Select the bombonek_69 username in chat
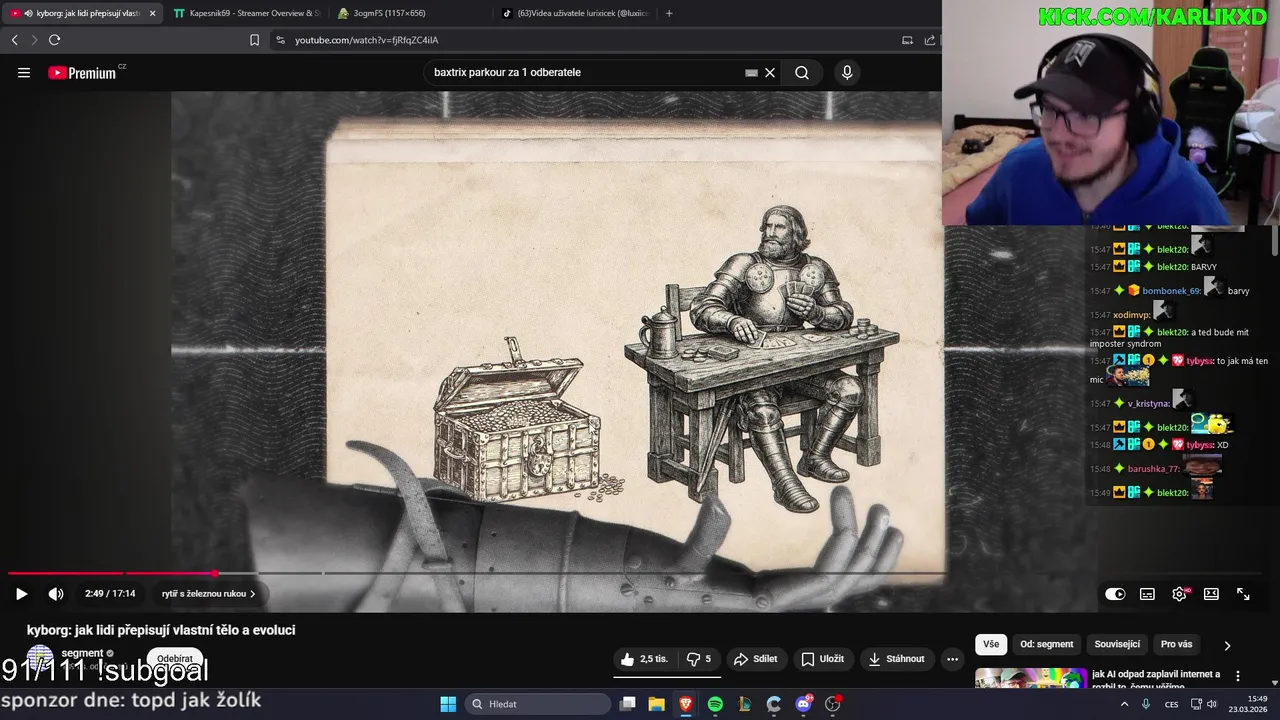Screen dimensions: 1280x720 coord(1171,291)
